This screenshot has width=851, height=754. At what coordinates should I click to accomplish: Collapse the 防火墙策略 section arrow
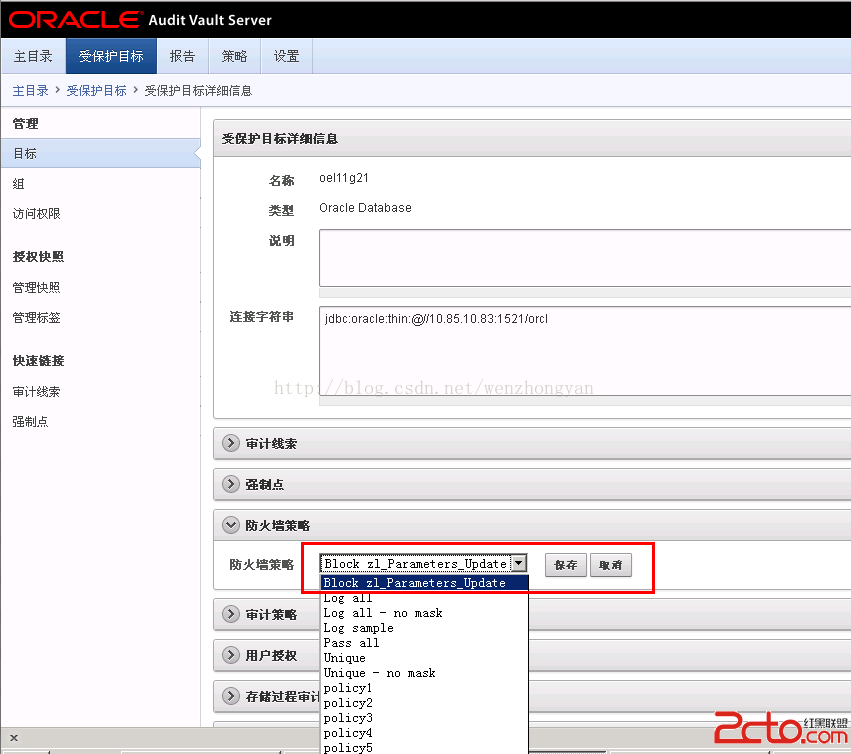(231, 525)
